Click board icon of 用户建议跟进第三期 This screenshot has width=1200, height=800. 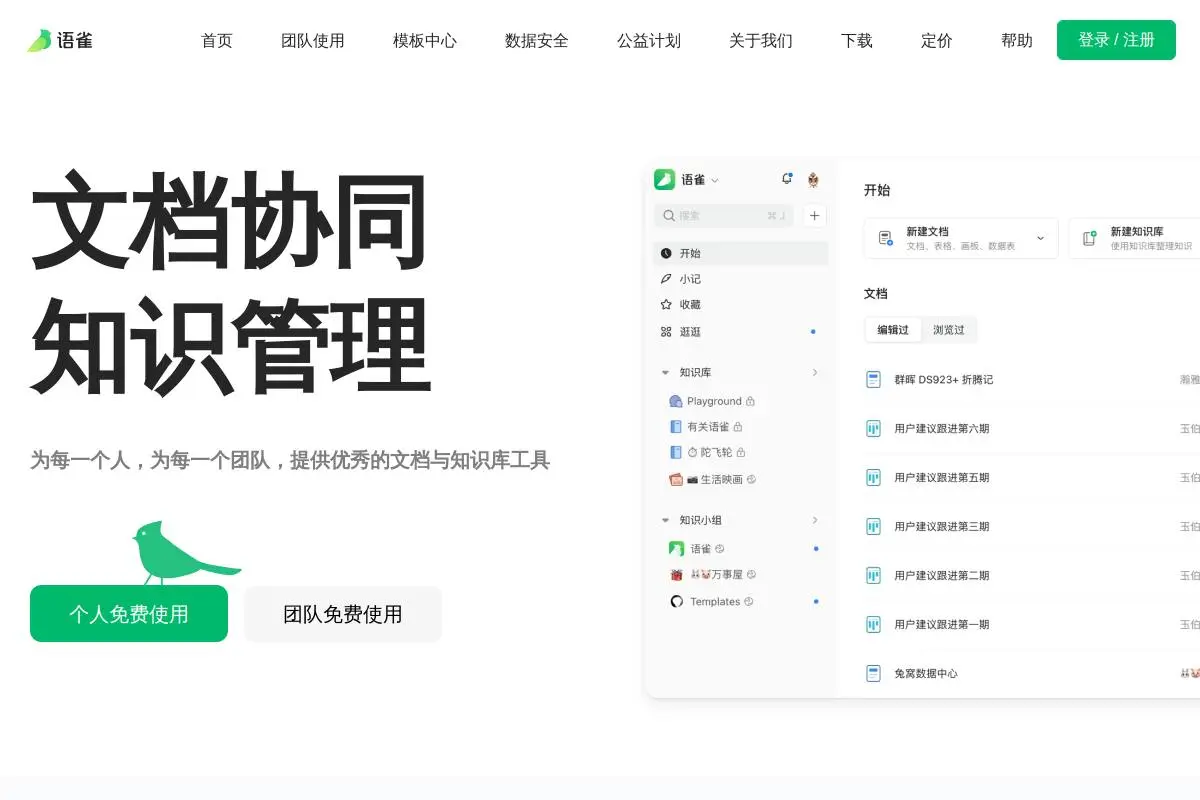tap(873, 526)
